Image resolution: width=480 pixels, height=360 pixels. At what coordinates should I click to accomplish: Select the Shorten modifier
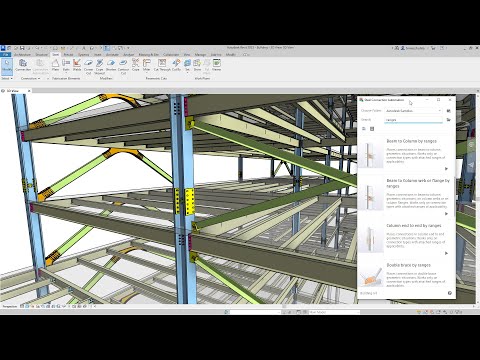111,65
